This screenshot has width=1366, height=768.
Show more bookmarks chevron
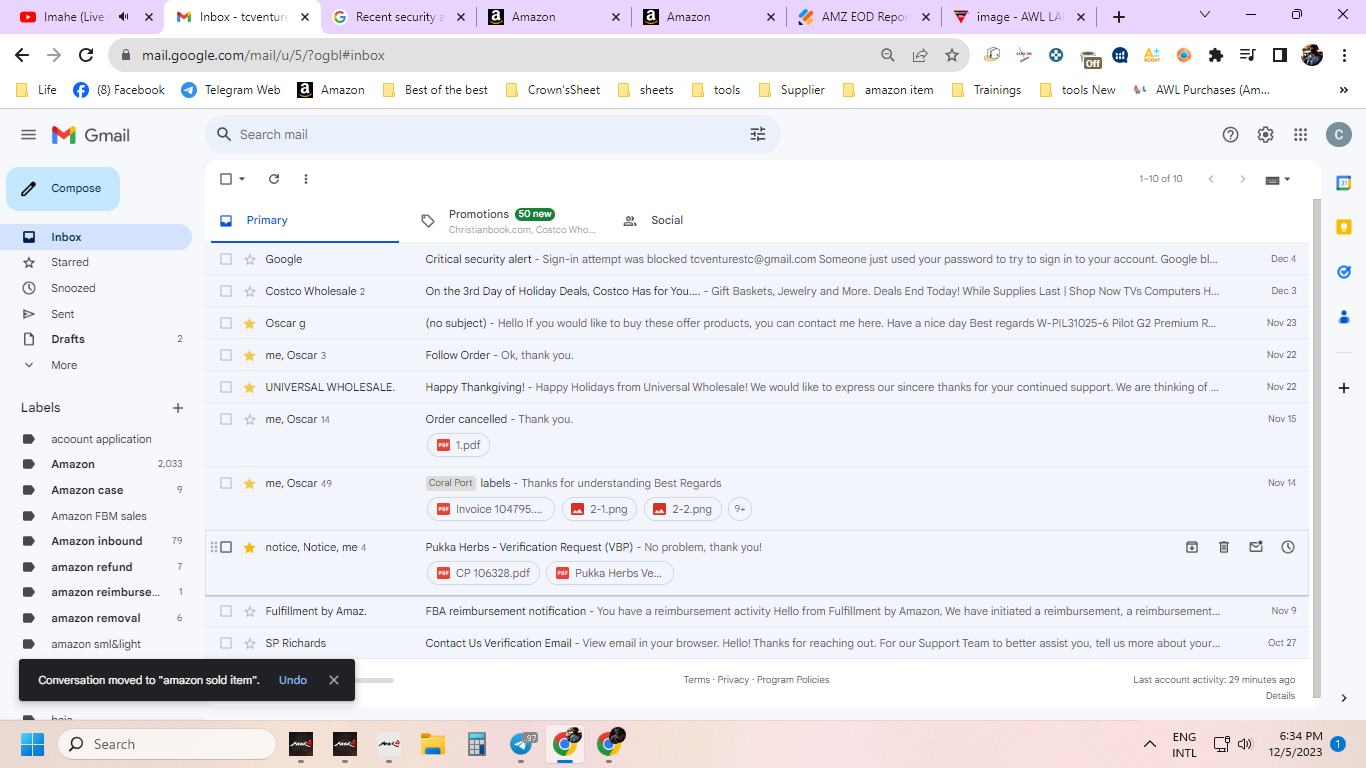[x=1344, y=90]
